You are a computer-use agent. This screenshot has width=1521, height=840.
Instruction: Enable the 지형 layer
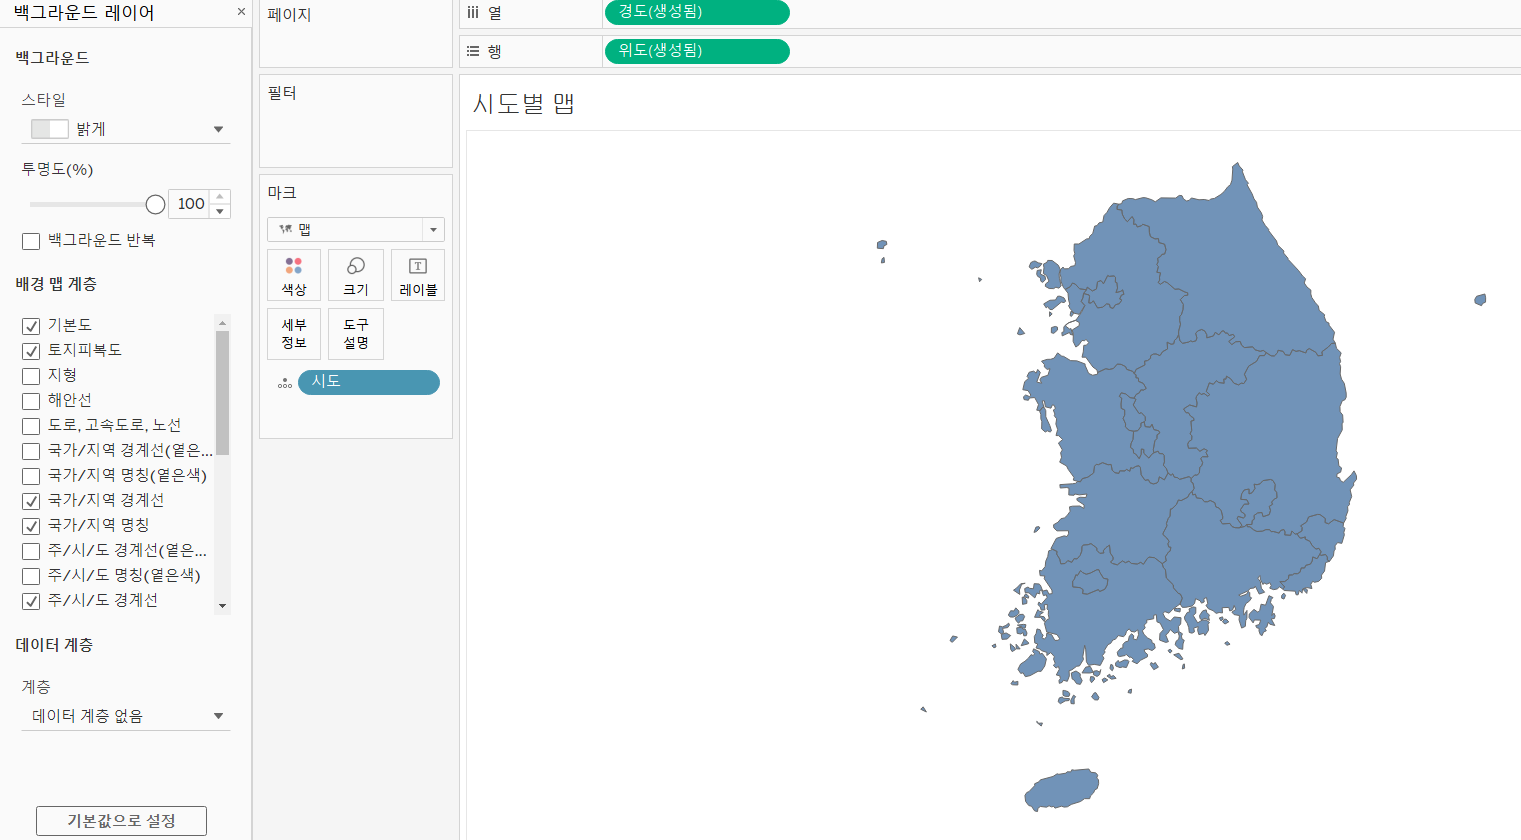point(31,376)
